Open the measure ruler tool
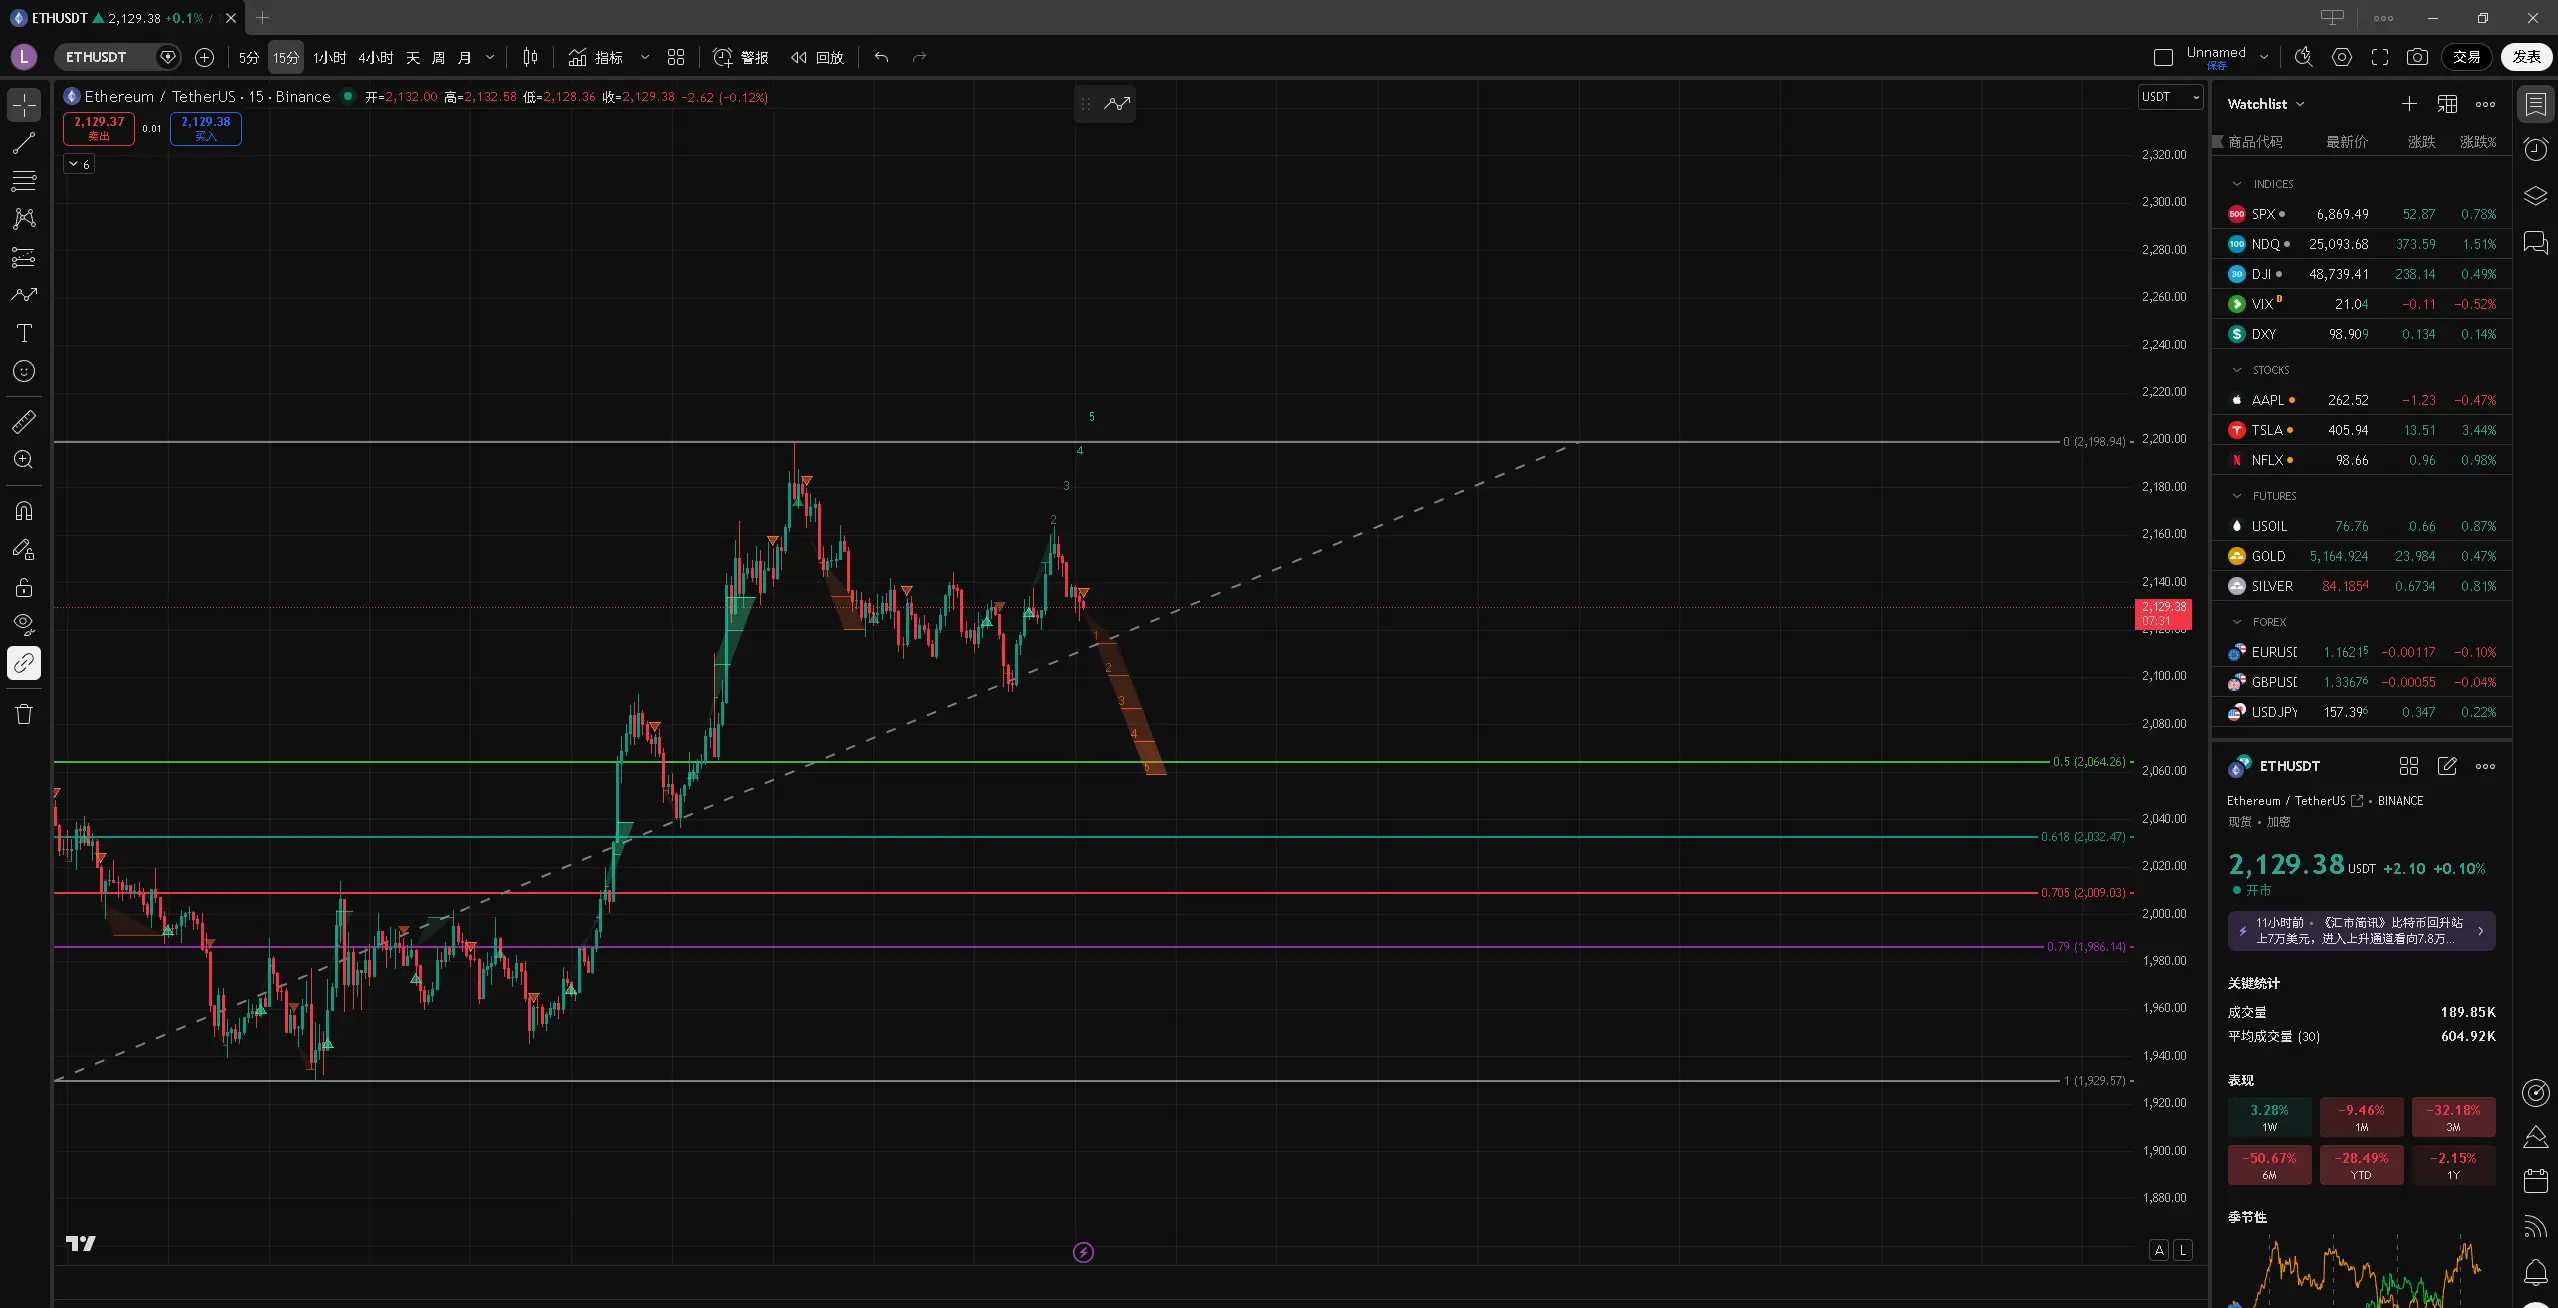 click(x=24, y=421)
